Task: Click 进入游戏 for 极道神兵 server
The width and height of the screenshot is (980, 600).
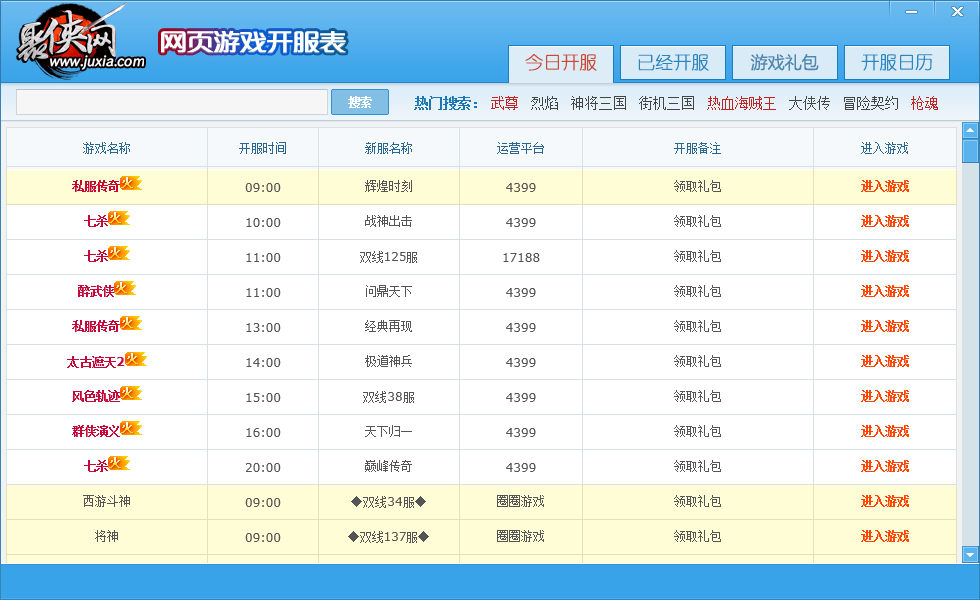Action: point(884,361)
